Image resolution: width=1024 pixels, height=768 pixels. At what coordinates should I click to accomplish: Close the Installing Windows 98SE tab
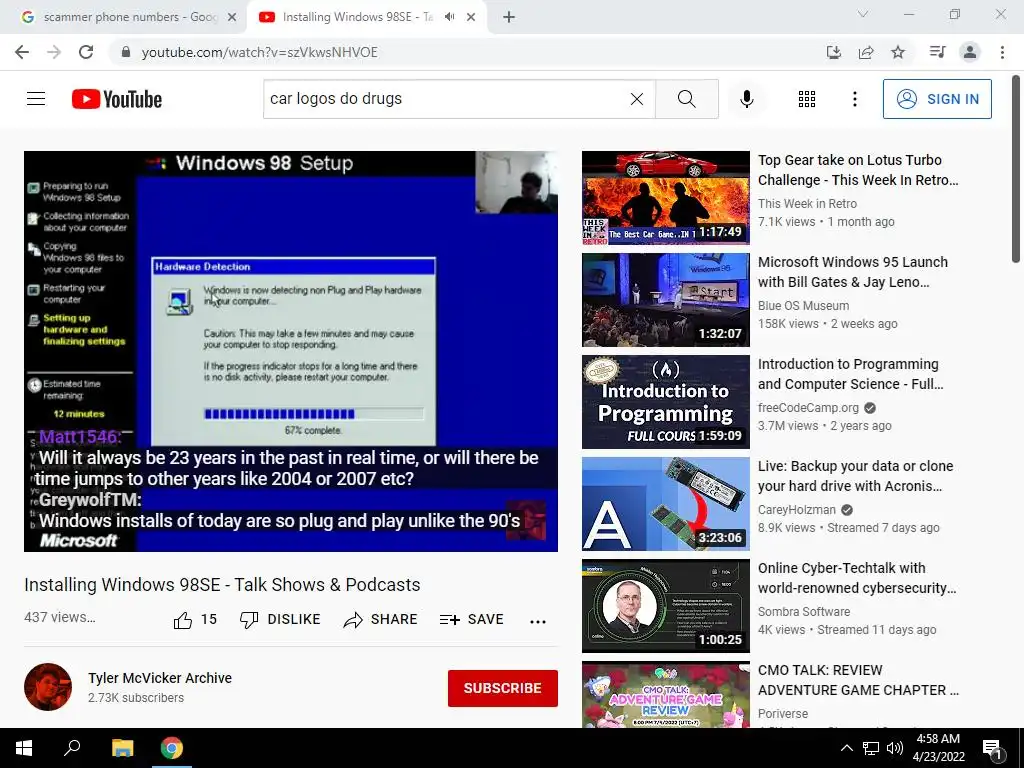point(471,17)
